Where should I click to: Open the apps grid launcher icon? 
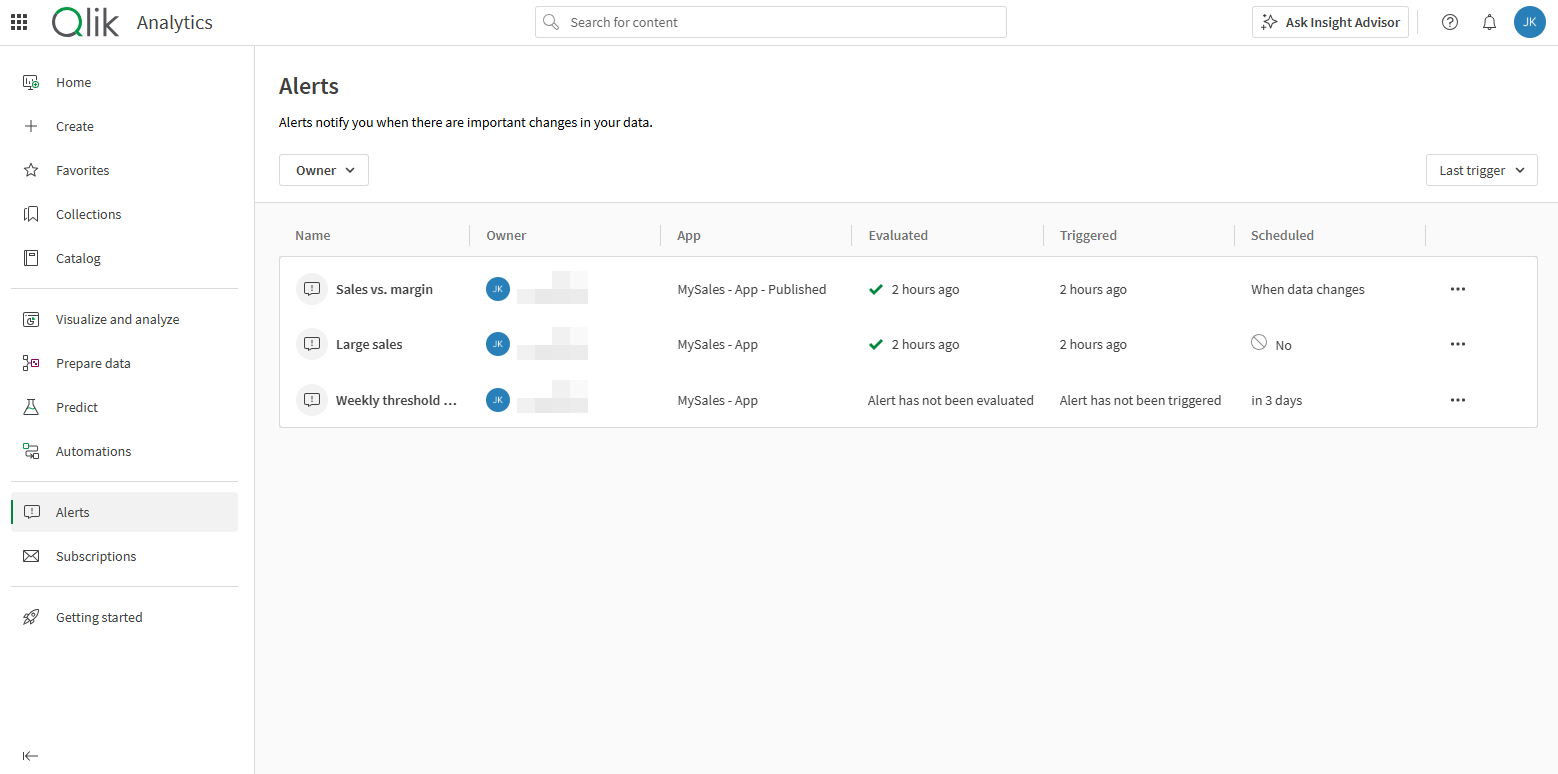tap(19, 22)
